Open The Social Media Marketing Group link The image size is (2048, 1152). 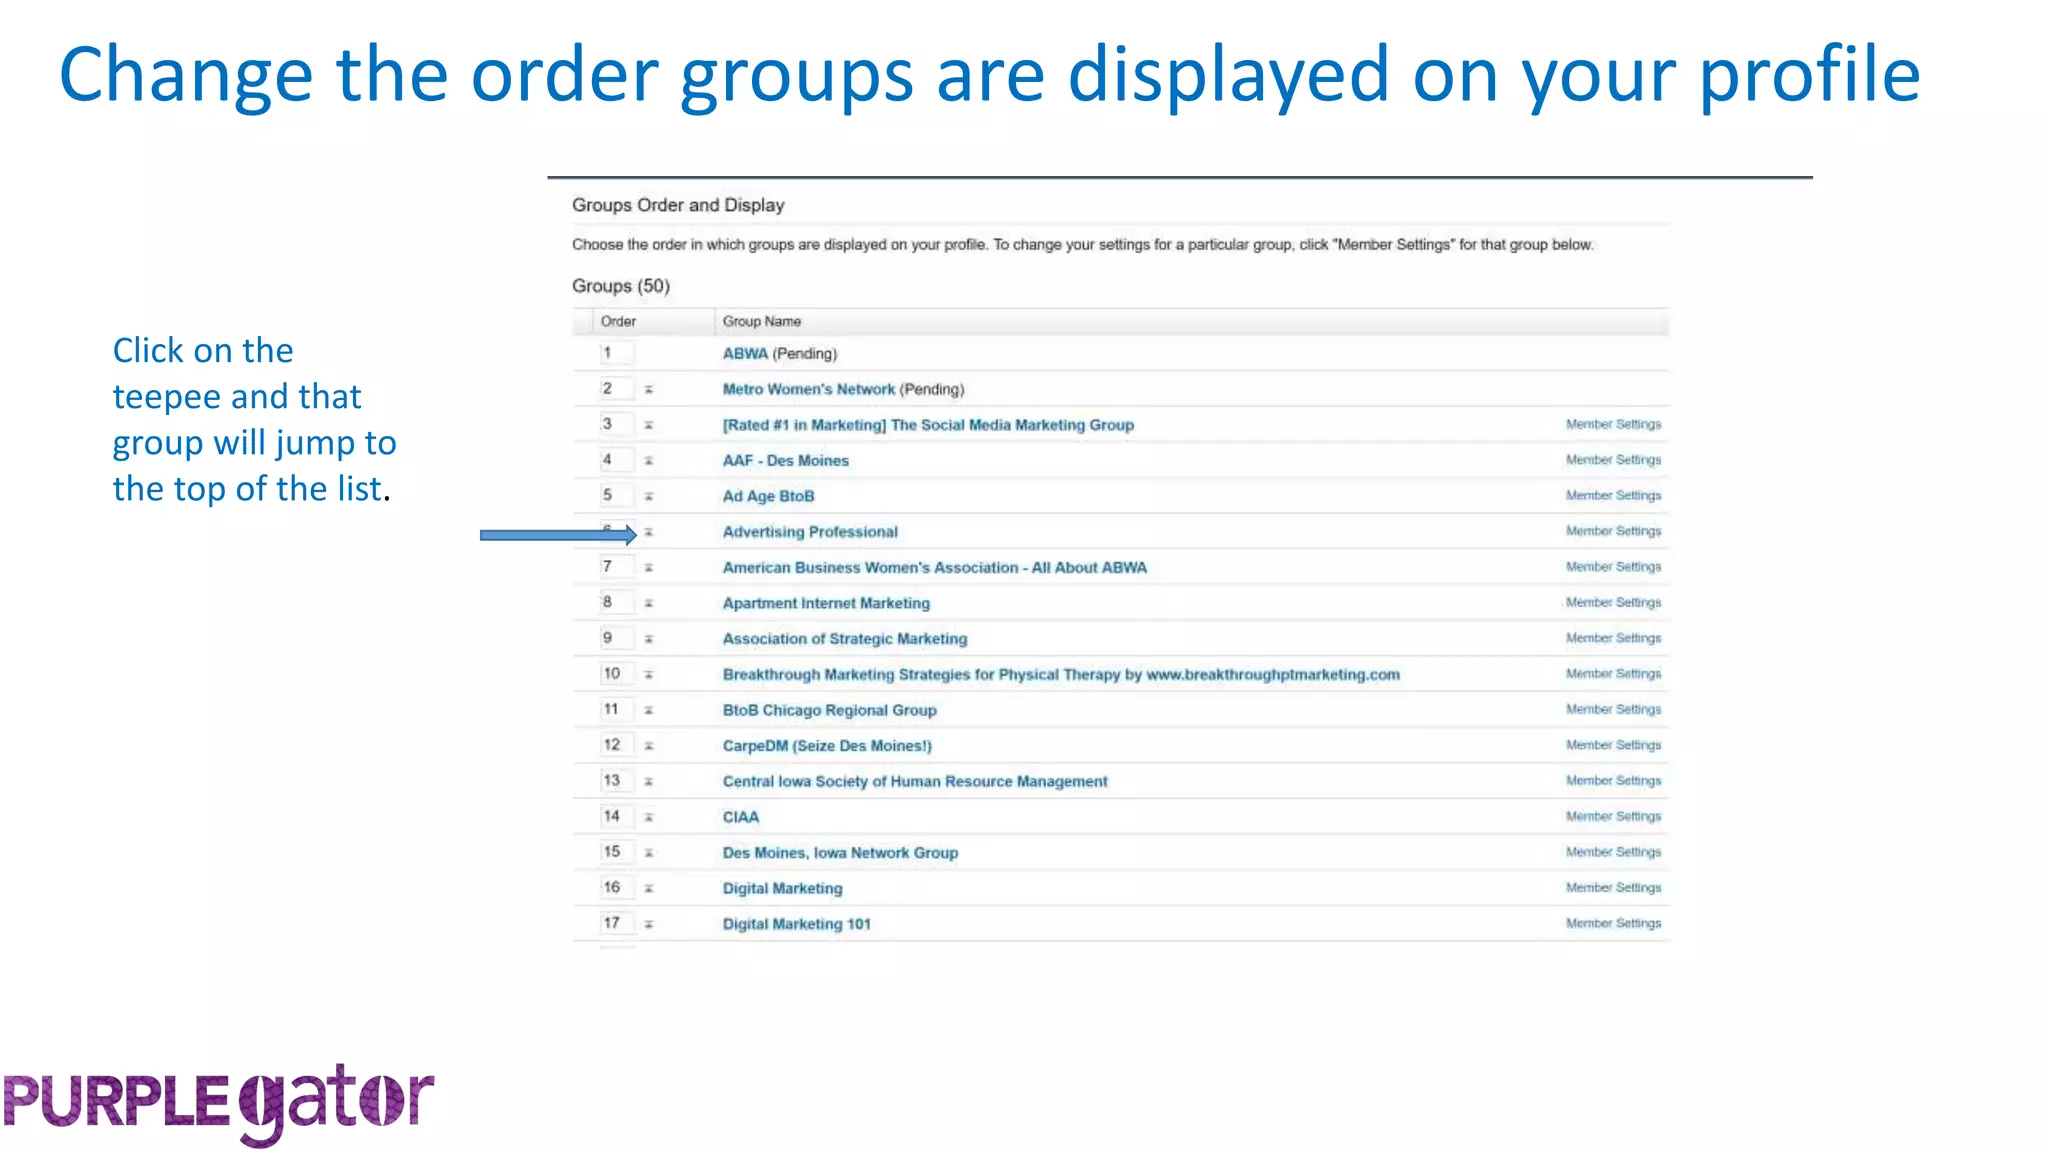(928, 425)
